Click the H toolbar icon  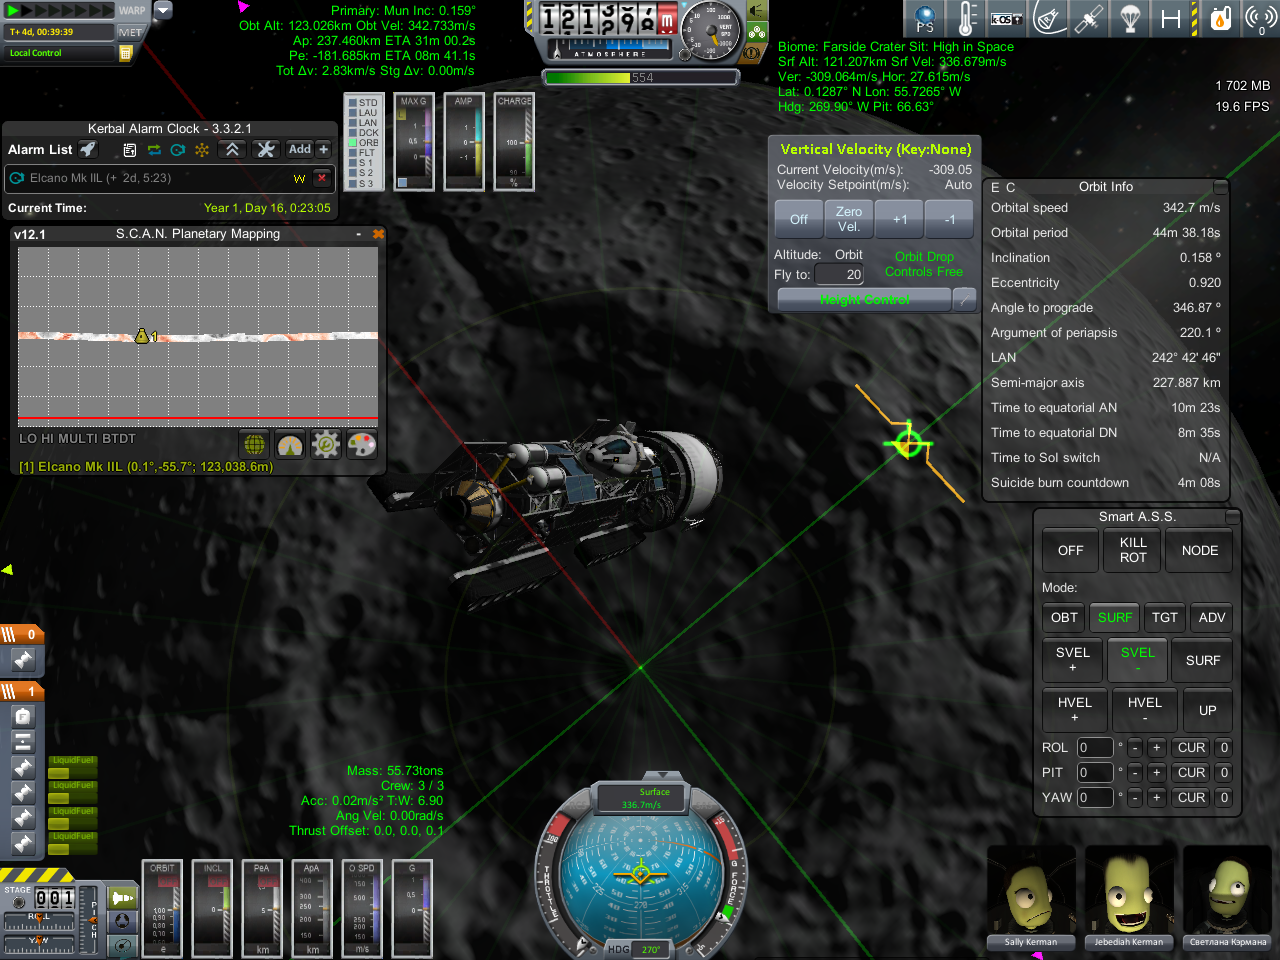coord(1171,19)
